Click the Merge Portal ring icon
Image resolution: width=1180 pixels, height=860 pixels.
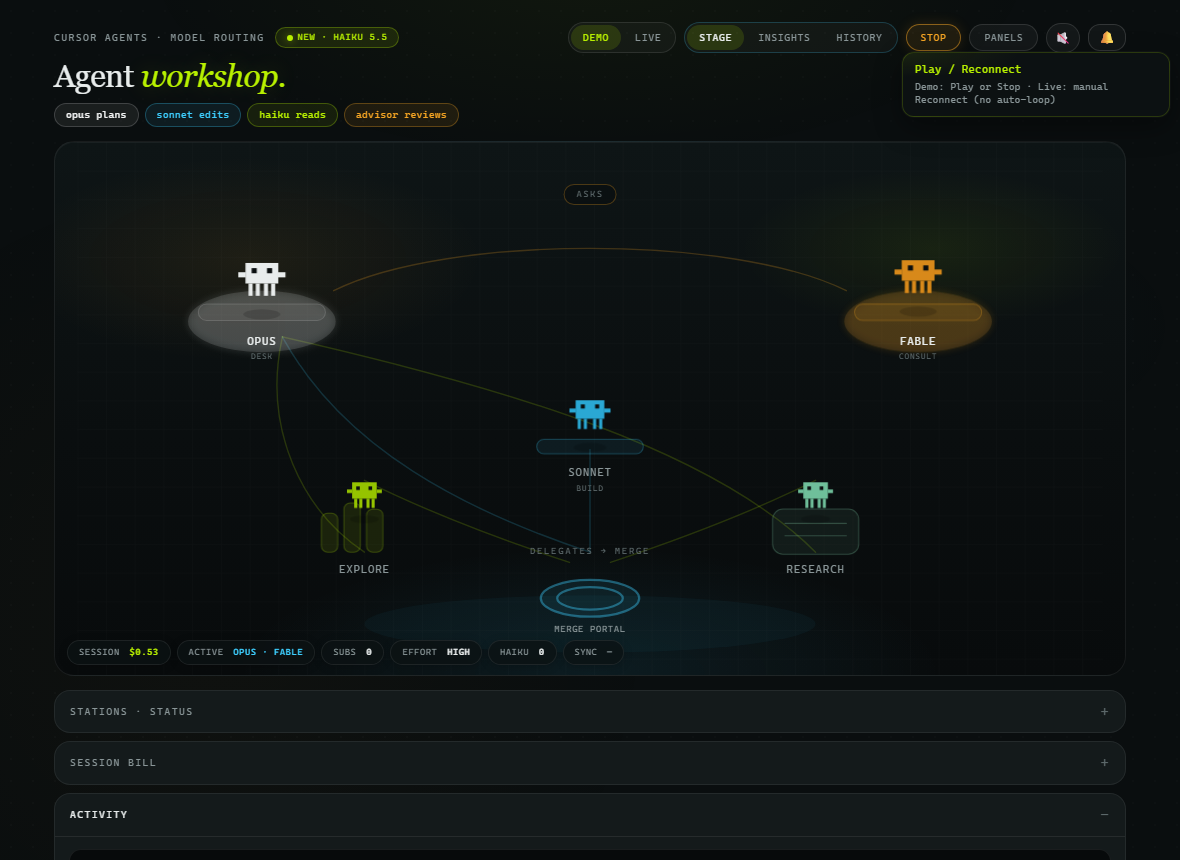pos(590,599)
